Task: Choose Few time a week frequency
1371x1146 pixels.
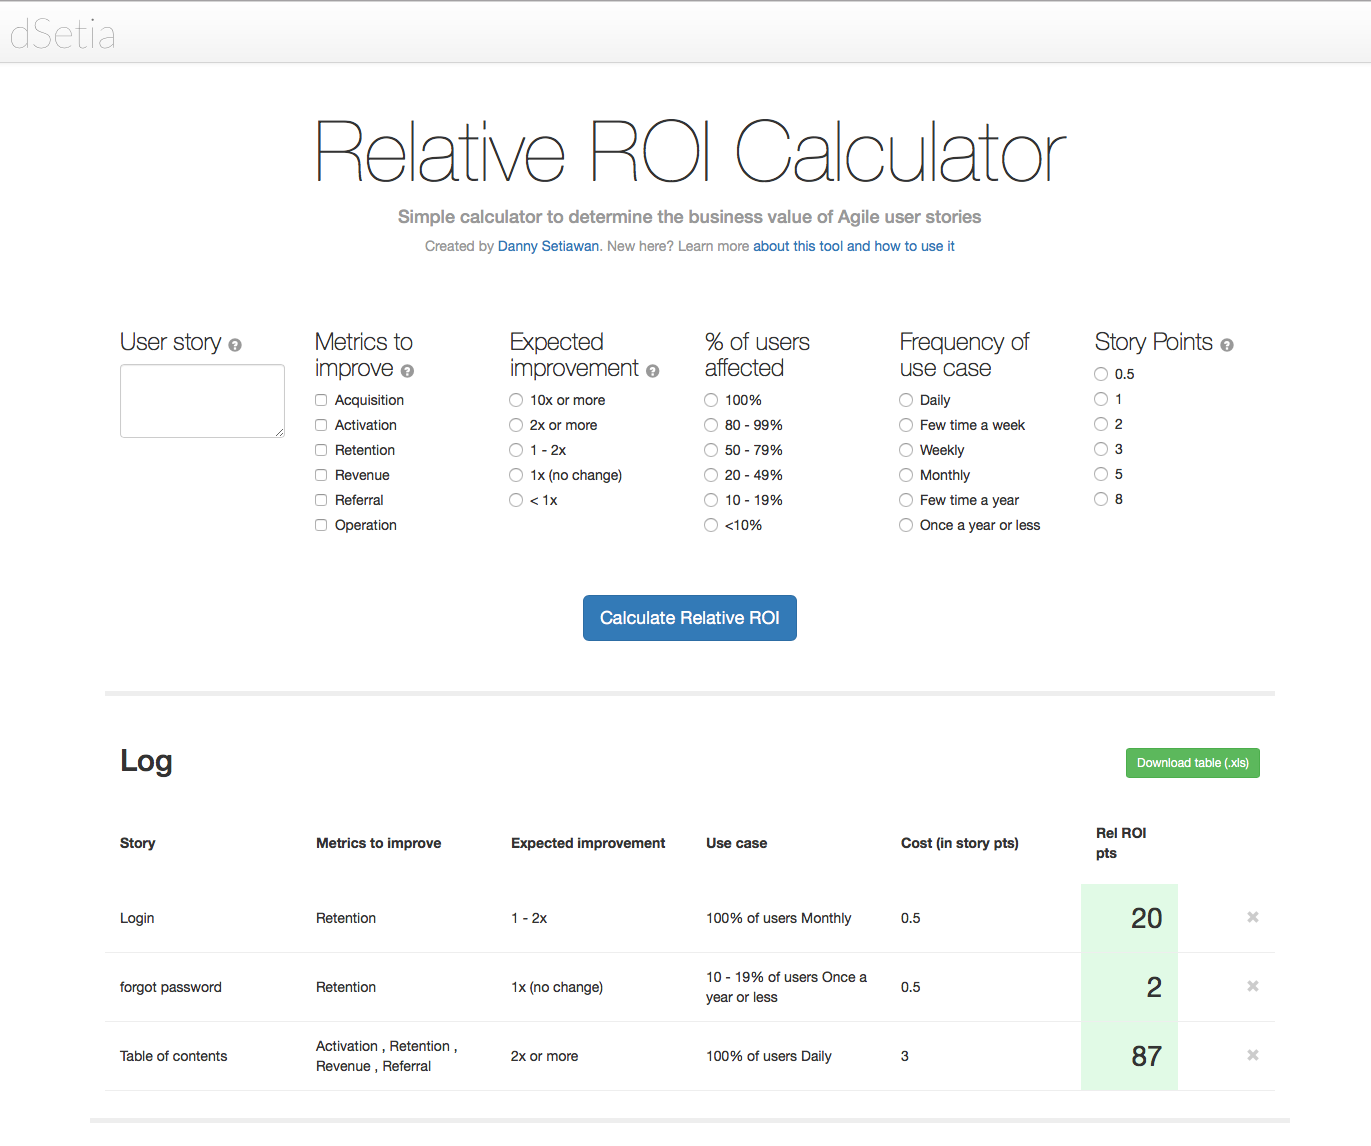Action: point(906,425)
